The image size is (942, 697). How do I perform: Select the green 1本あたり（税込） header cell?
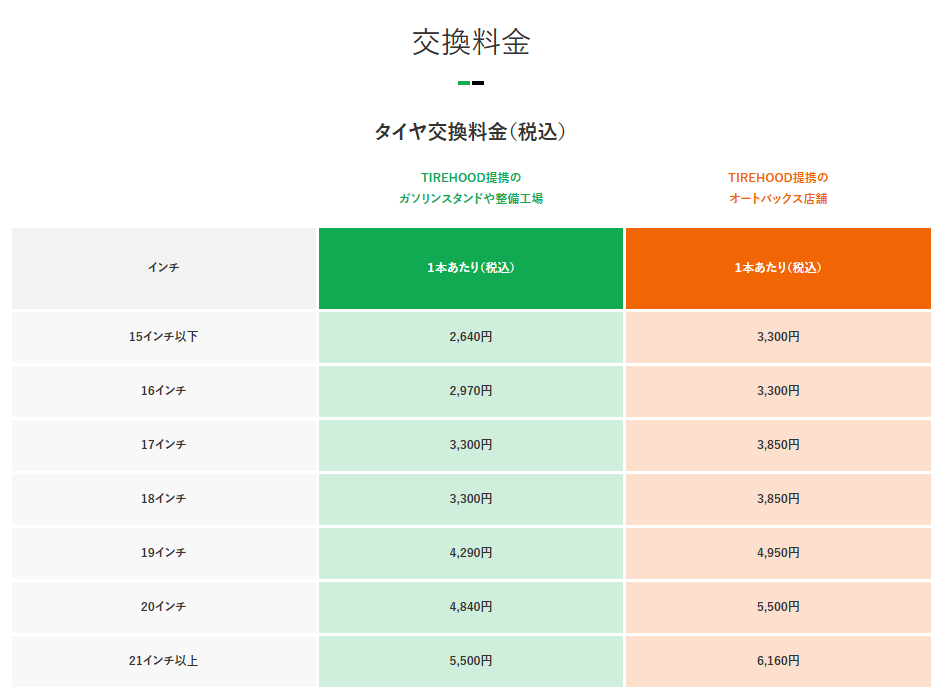coord(470,268)
